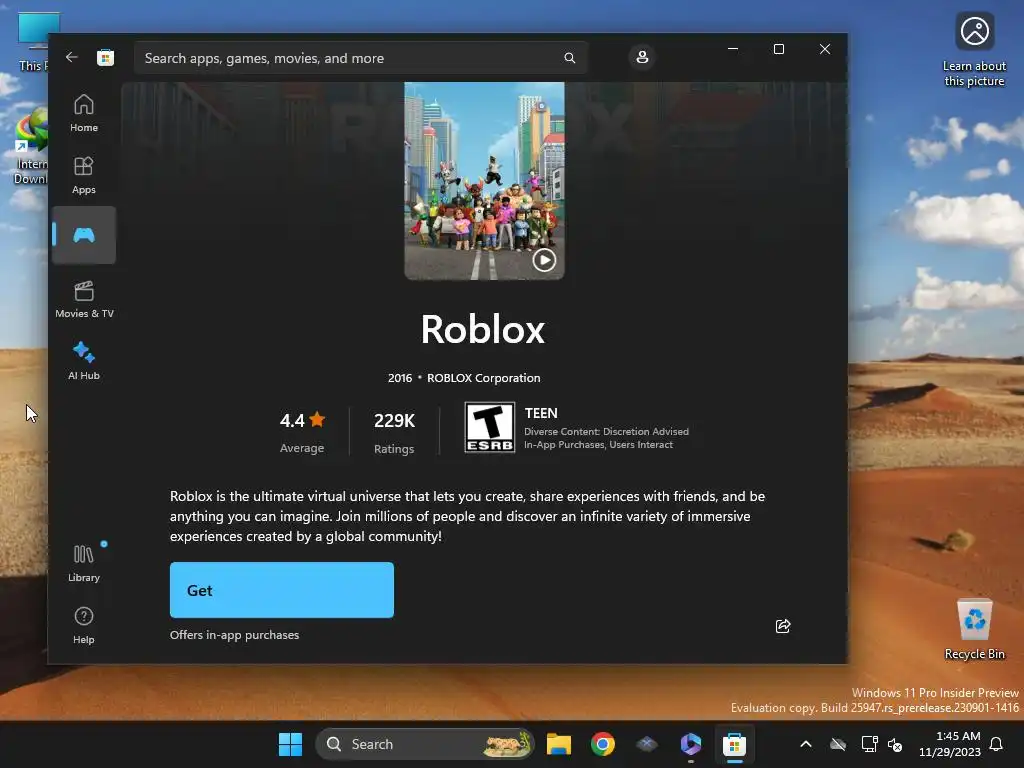The height and width of the screenshot is (768, 1024).
Task: Click ROBLOX Corporation publisher link
Action: pos(483,378)
